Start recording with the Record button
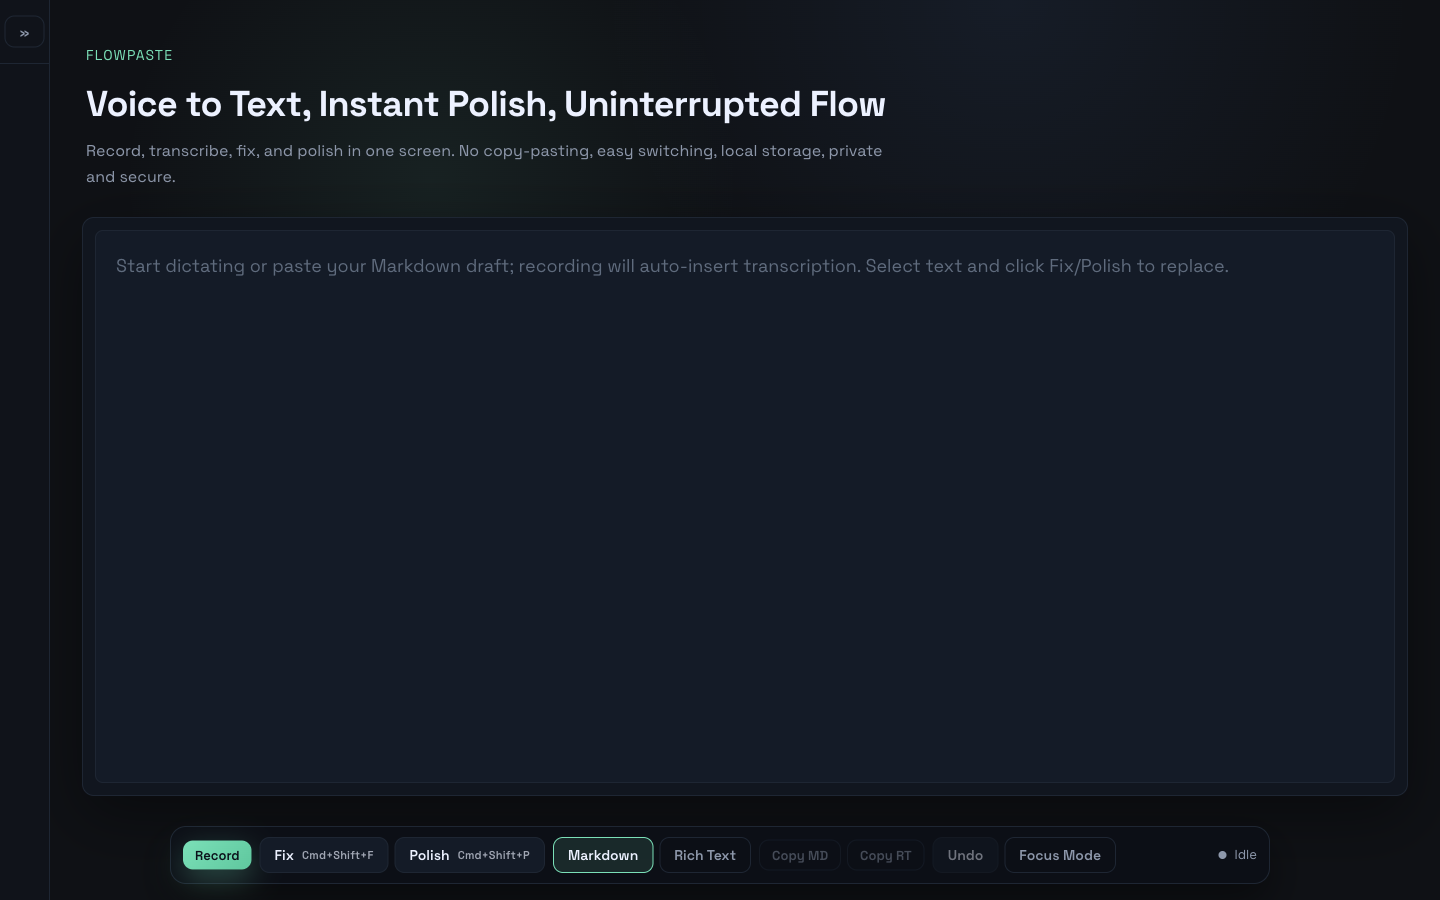1440x900 pixels. pos(217,855)
